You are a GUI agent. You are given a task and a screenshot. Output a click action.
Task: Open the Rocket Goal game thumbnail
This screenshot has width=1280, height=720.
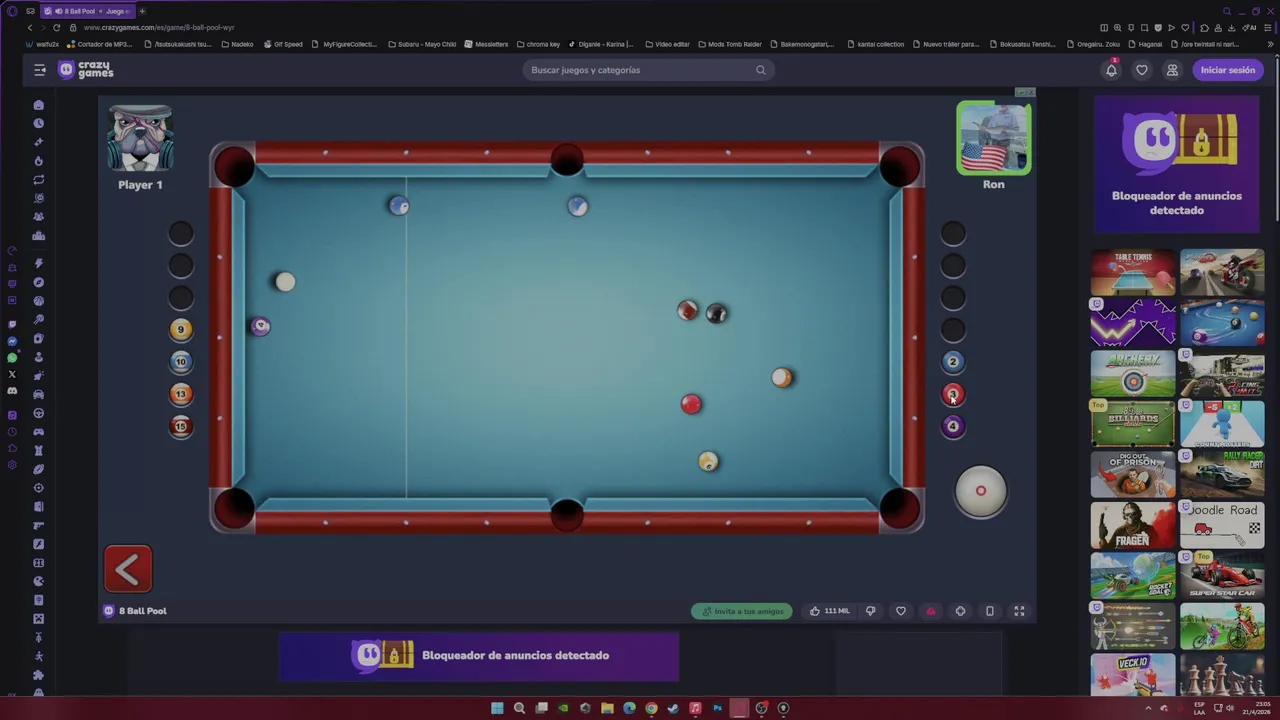point(1133,576)
